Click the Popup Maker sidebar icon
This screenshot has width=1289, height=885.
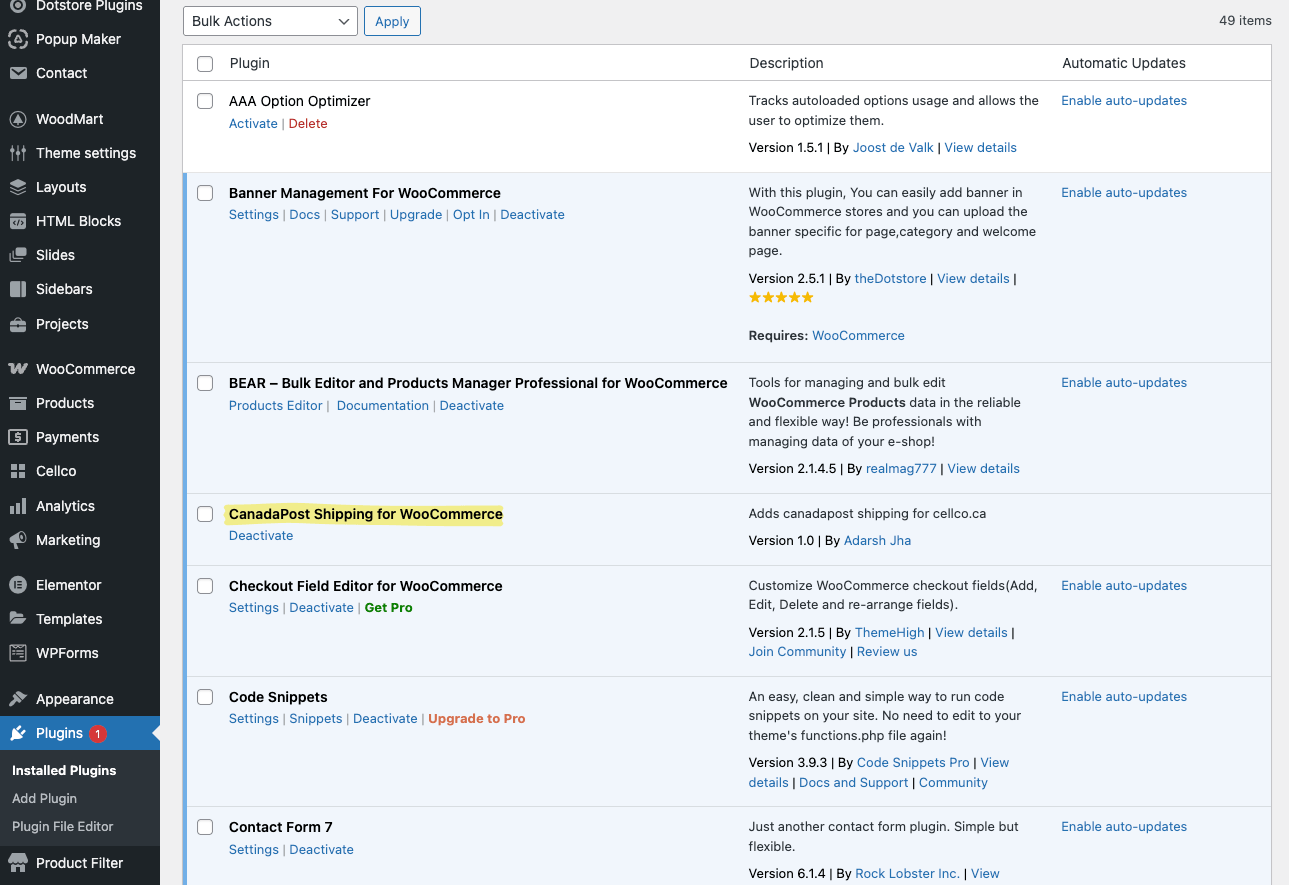[17, 39]
